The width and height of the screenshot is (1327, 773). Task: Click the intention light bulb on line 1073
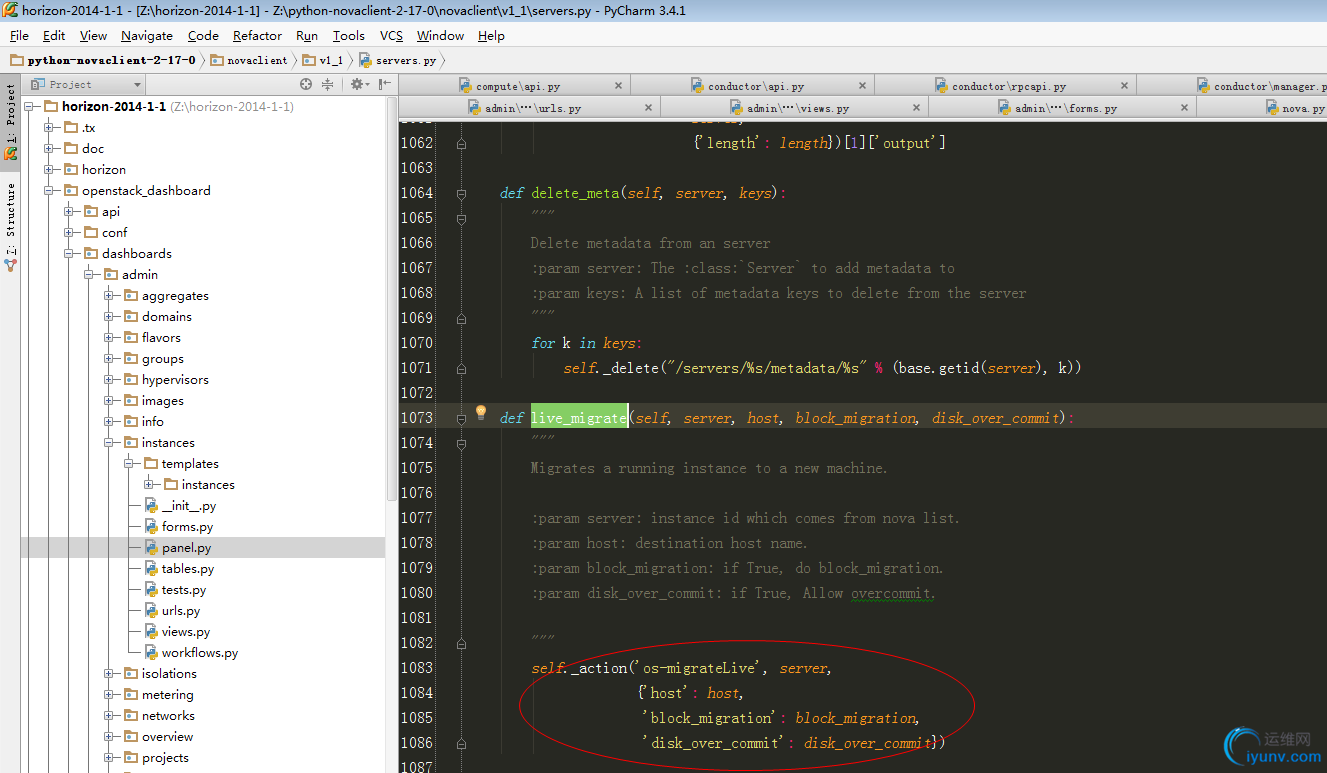(480, 413)
